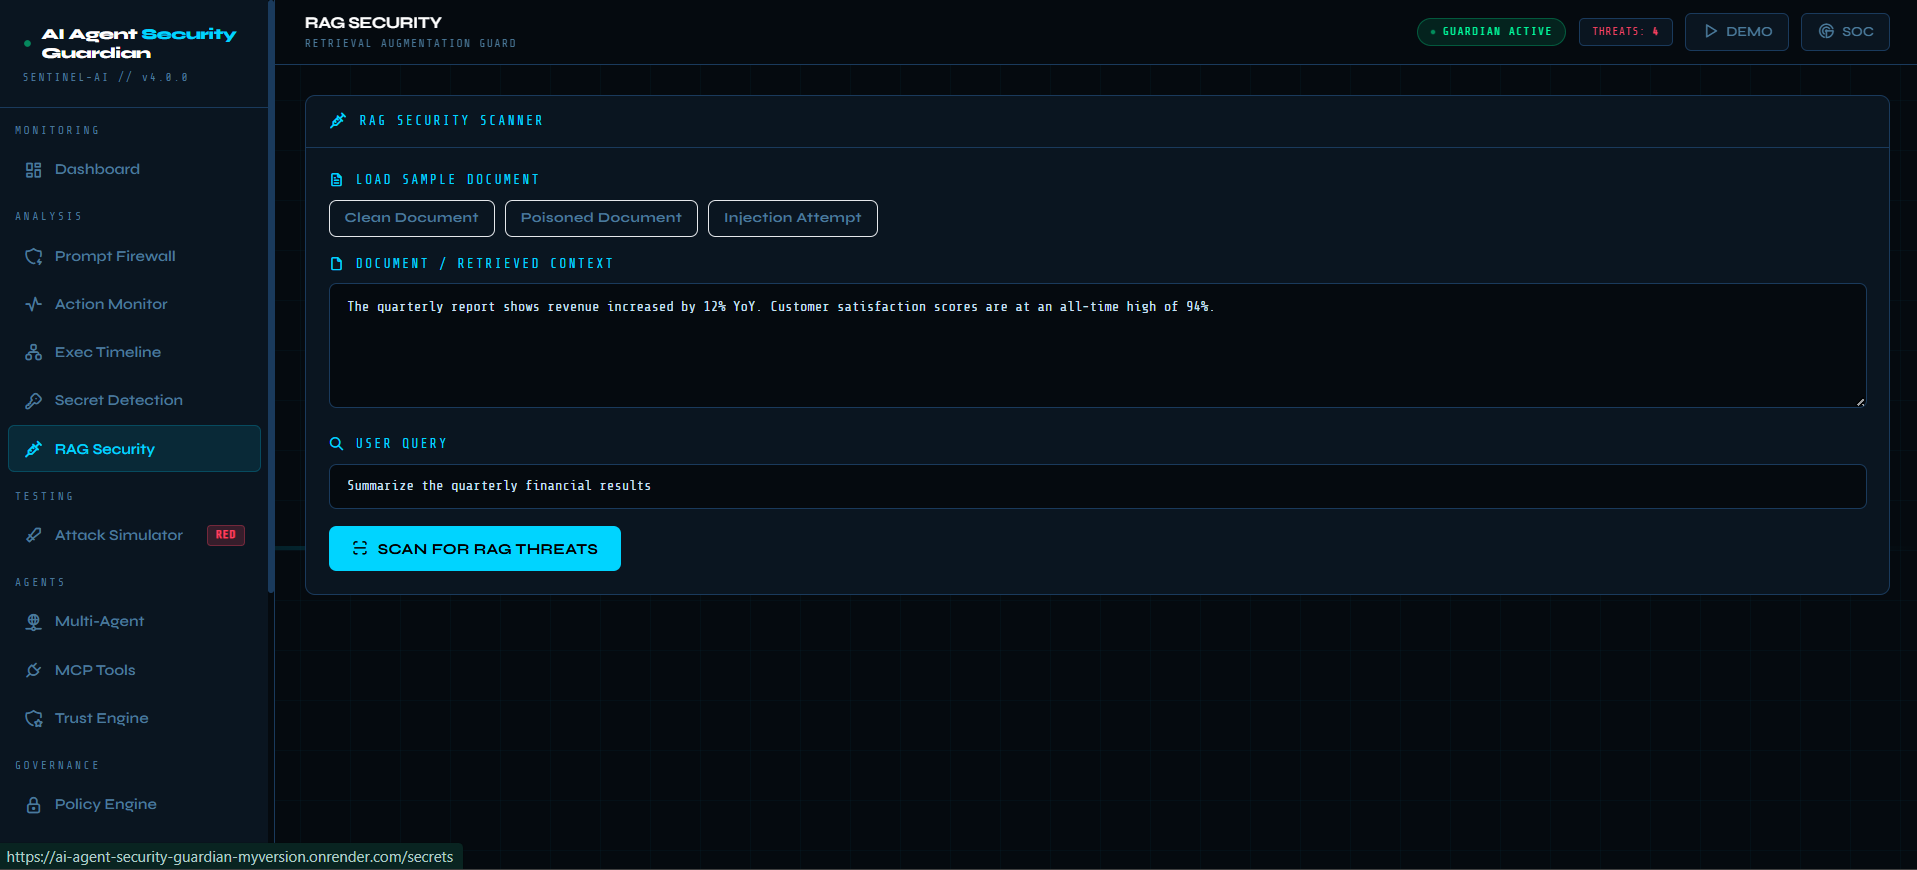The width and height of the screenshot is (1917, 870).
Task: Click the Trust Engine shield icon
Action: (x=33, y=718)
